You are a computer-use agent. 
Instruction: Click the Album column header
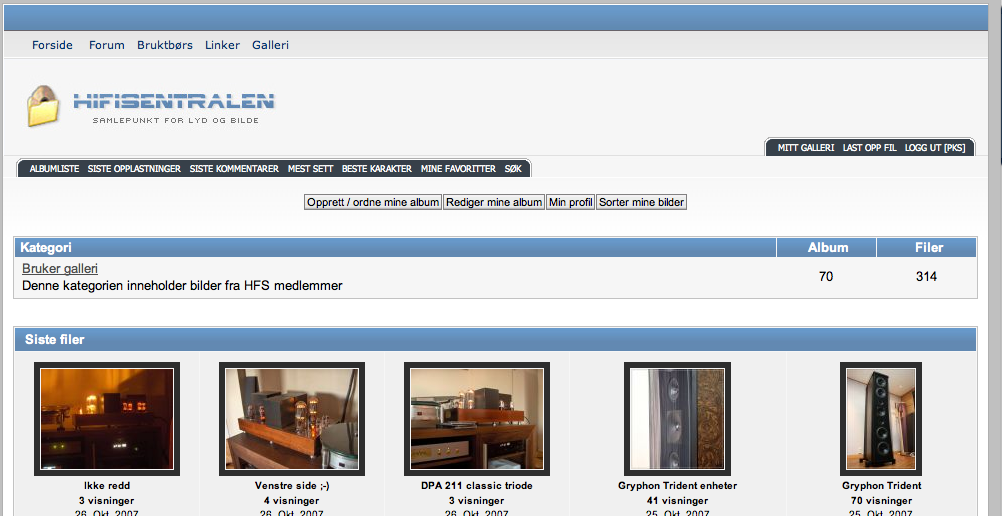point(828,248)
